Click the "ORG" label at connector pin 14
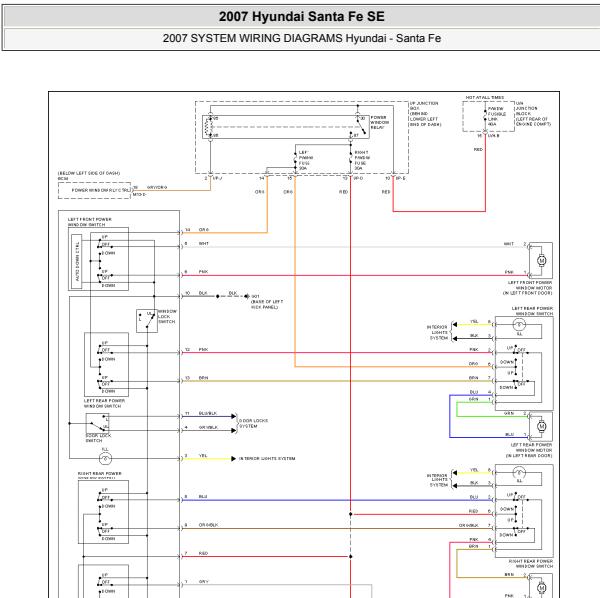 tap(204, 230)
